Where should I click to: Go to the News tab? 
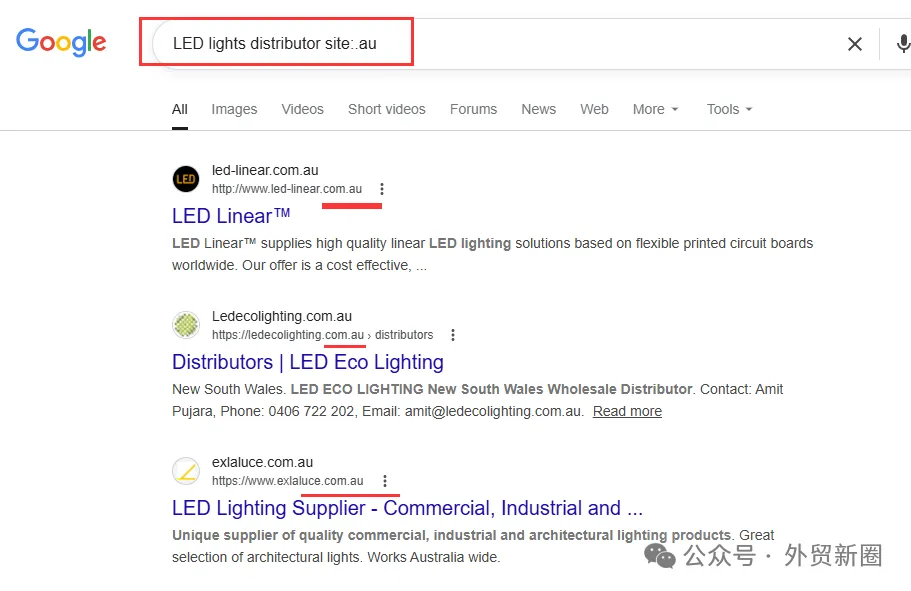(539, 109)
